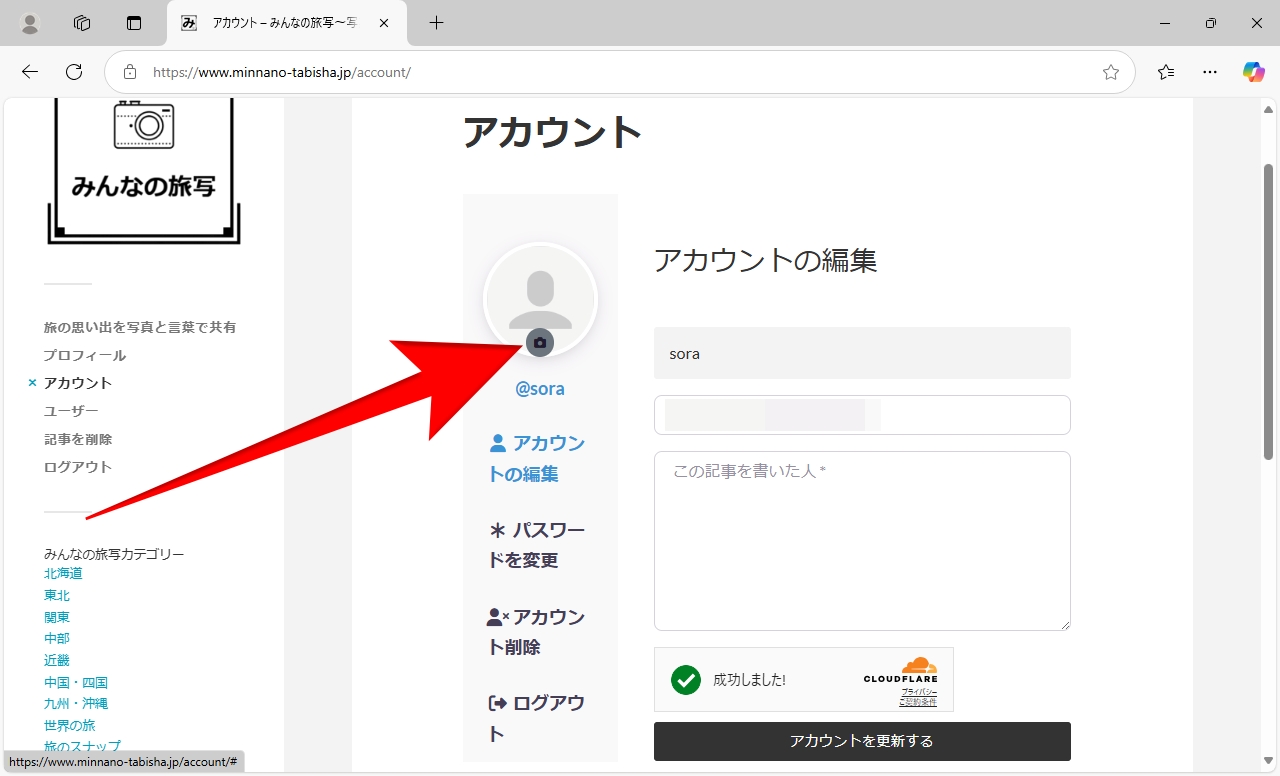Click the browser back arrow
This screenshot has width=1280, height=776.
[x=30, y=72]
